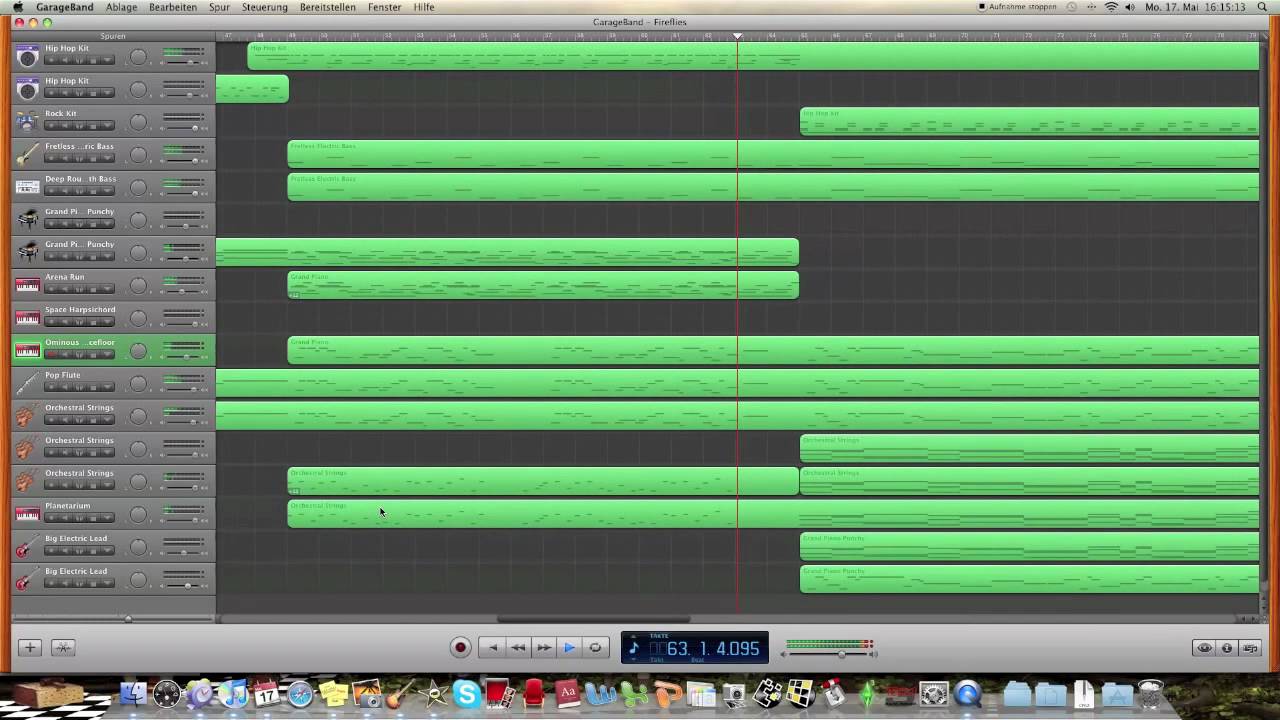Select the Space Harpsichord keyboard icon
1280x720 pixels.
(27, 318)
